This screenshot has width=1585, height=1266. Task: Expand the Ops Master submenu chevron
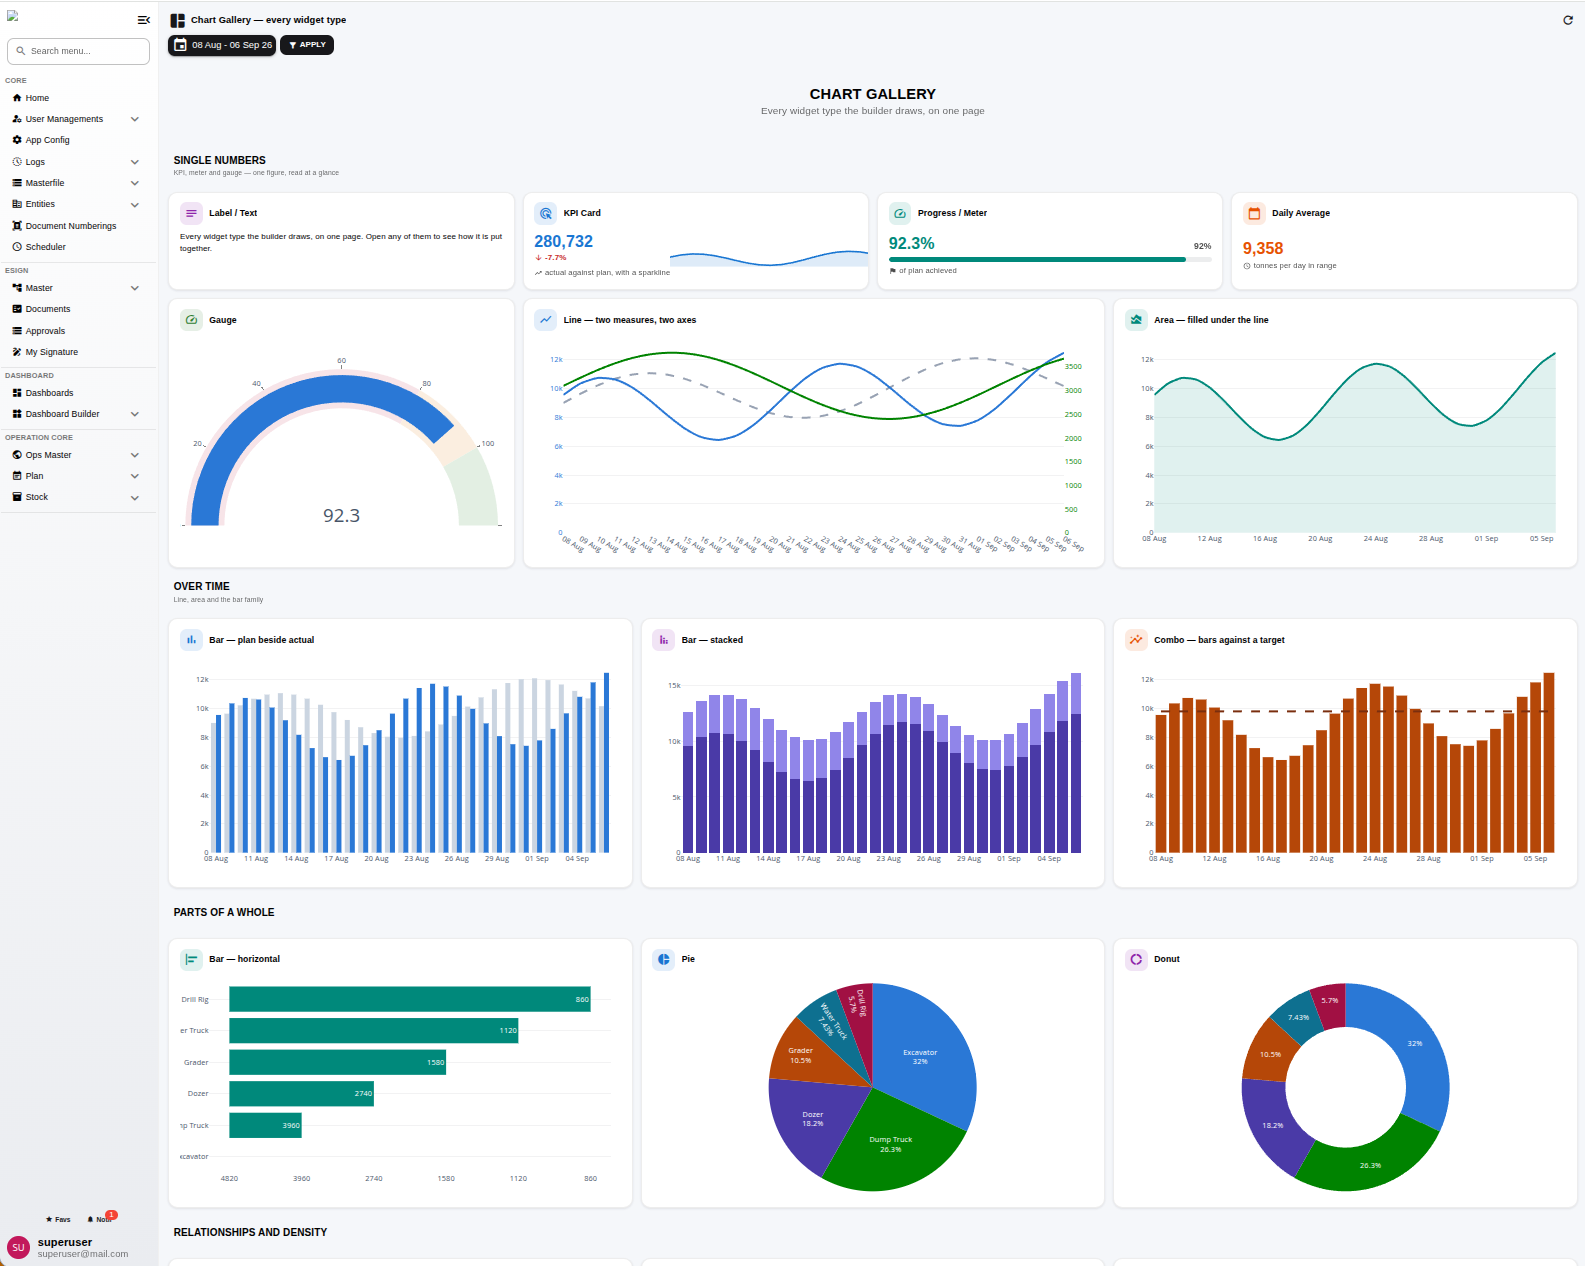tap(135, 455)
